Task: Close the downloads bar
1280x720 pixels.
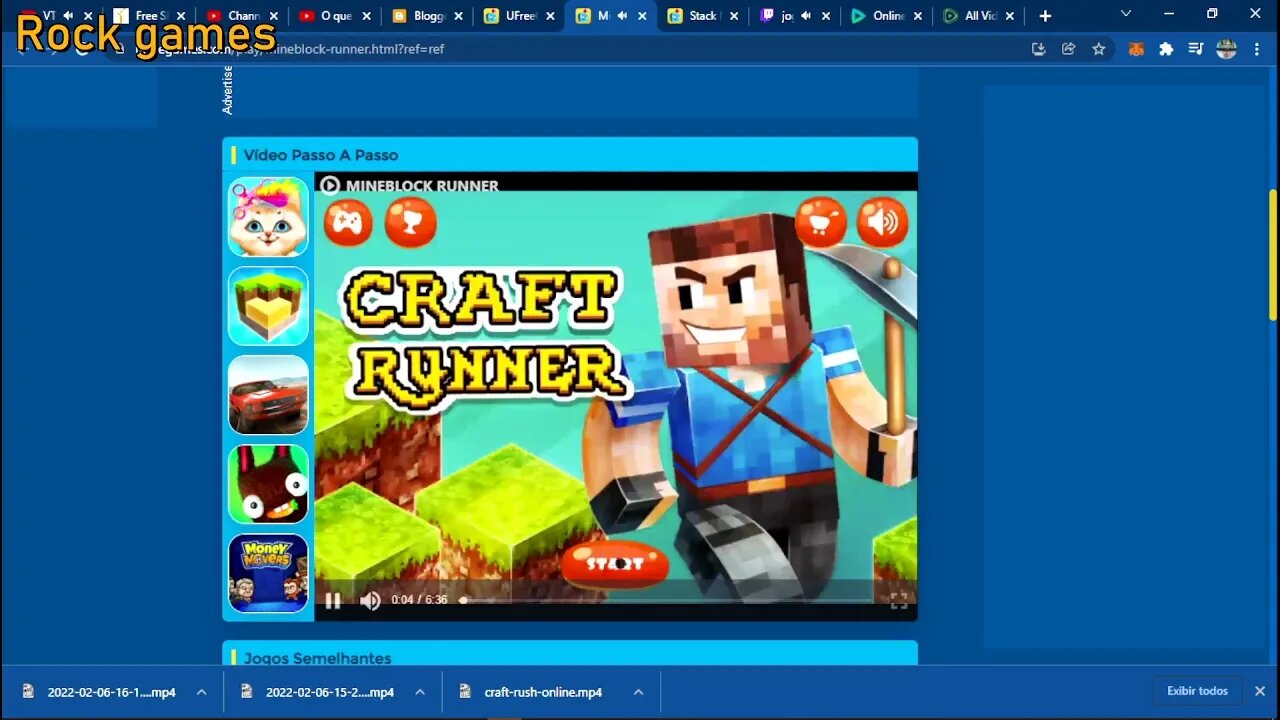Action: (x=1260, y=691)
